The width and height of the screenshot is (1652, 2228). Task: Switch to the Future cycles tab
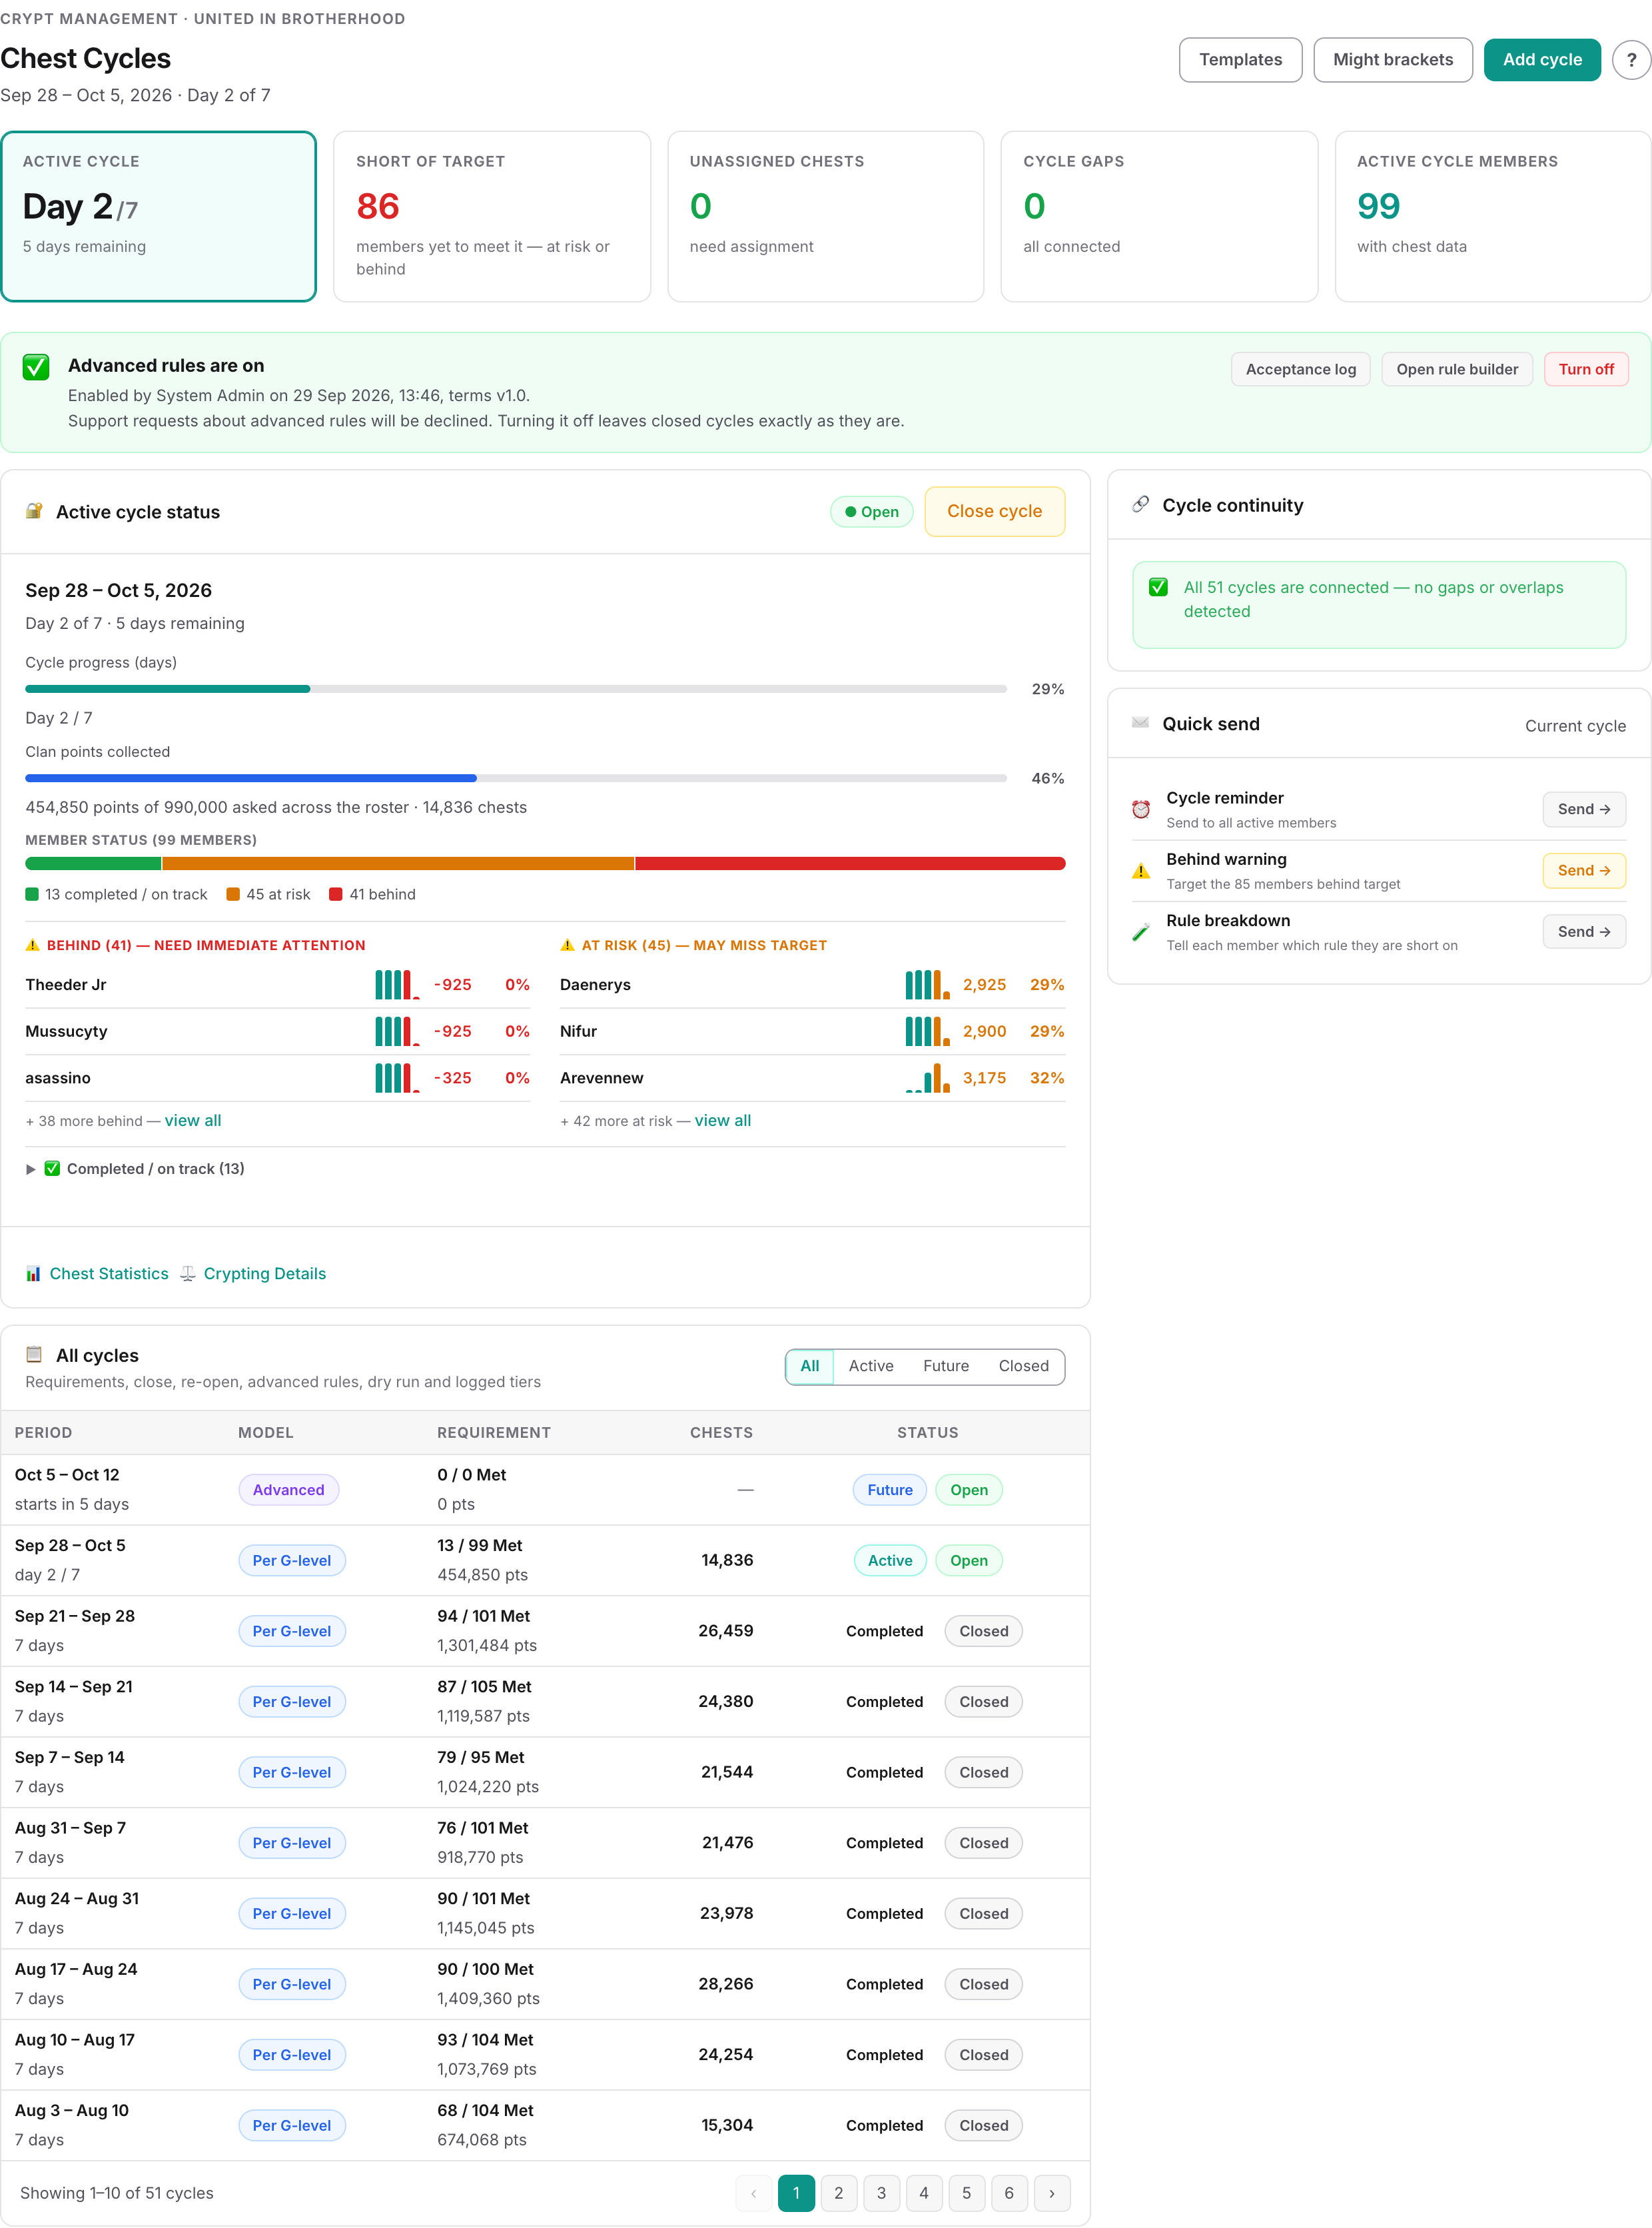click(x=945, y=1366)
